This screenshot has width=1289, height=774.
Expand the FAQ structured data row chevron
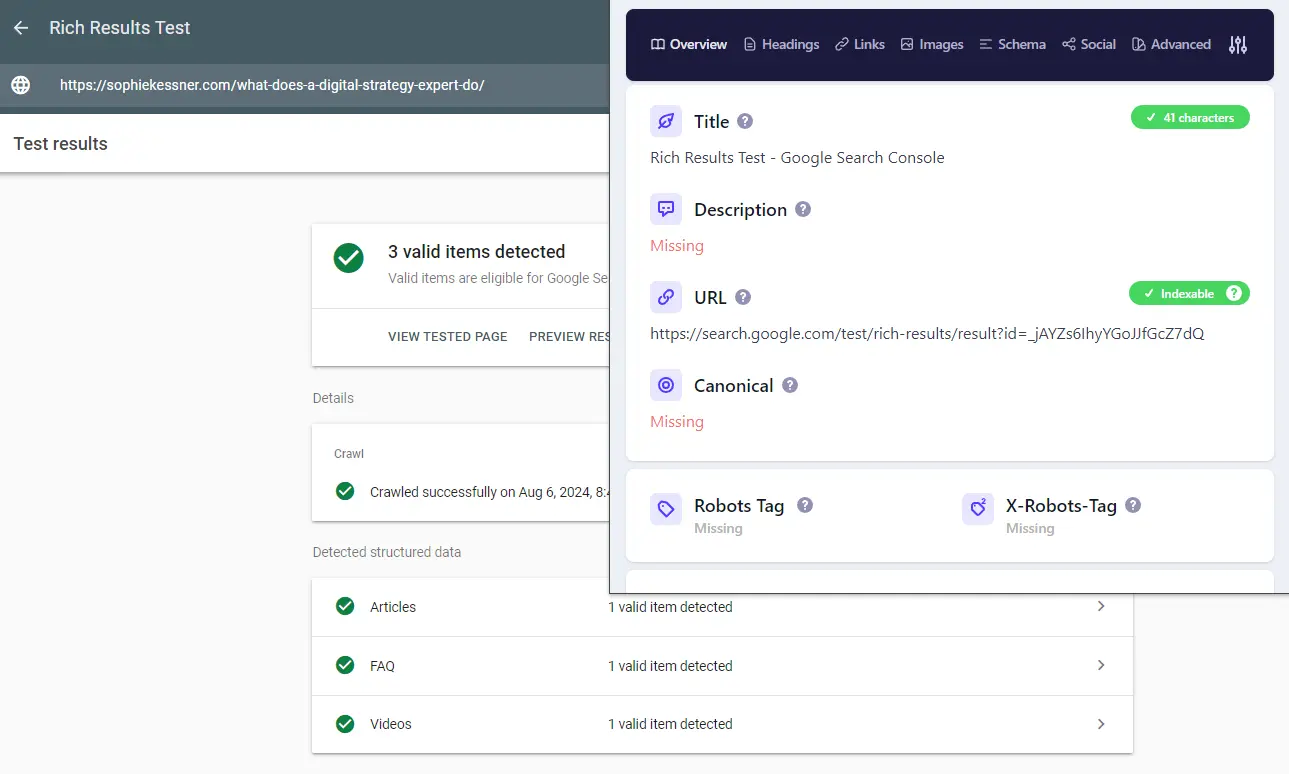tap(1101, 665)
